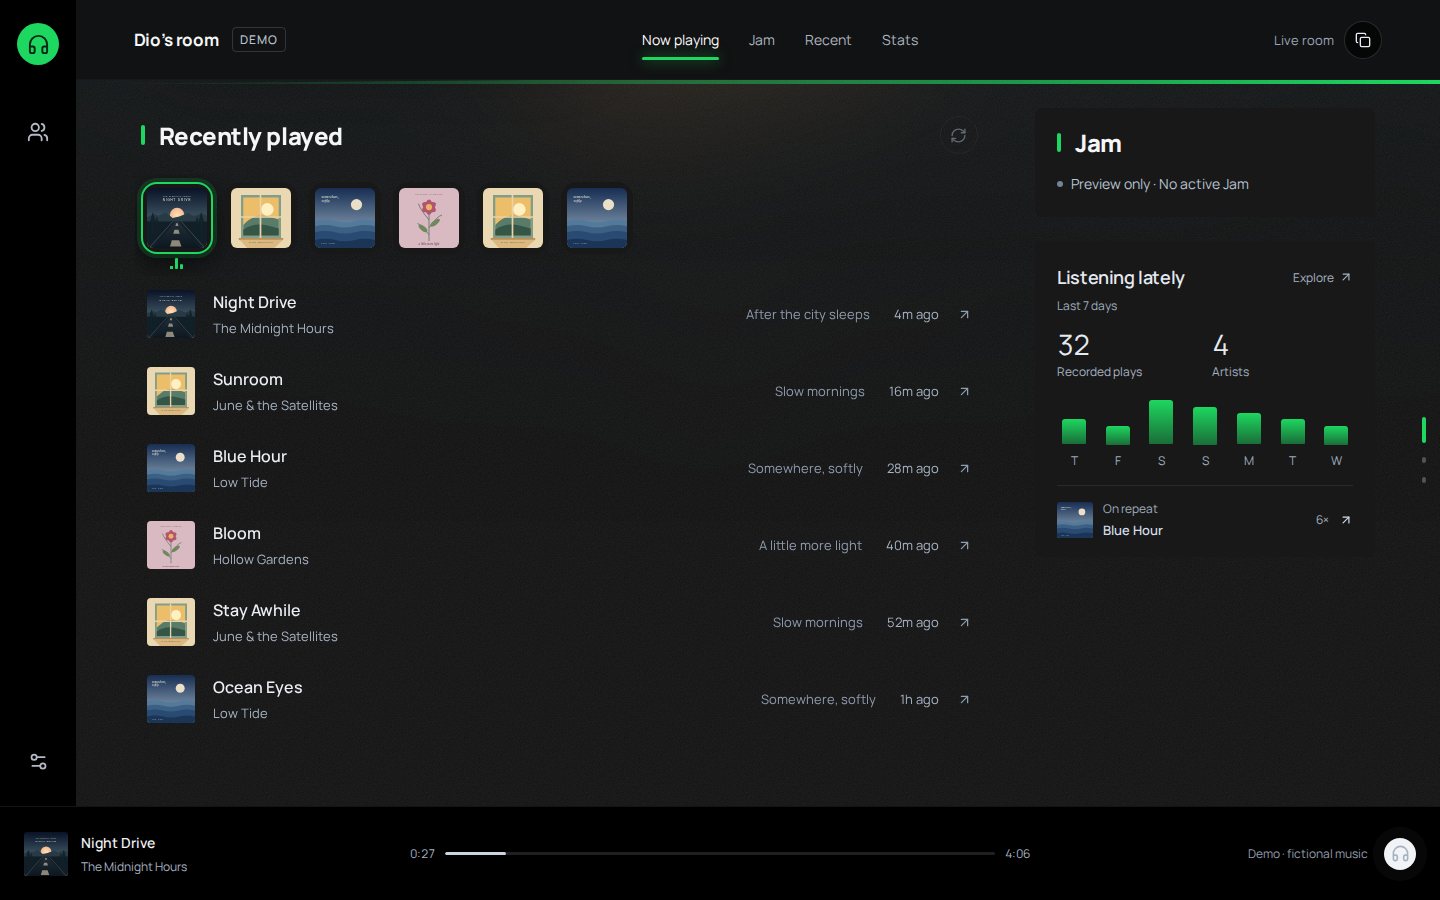Screen dimensions: 1440x900
Task: Select the pink Bloom flower cover in carousel
Action: (429, 218)
